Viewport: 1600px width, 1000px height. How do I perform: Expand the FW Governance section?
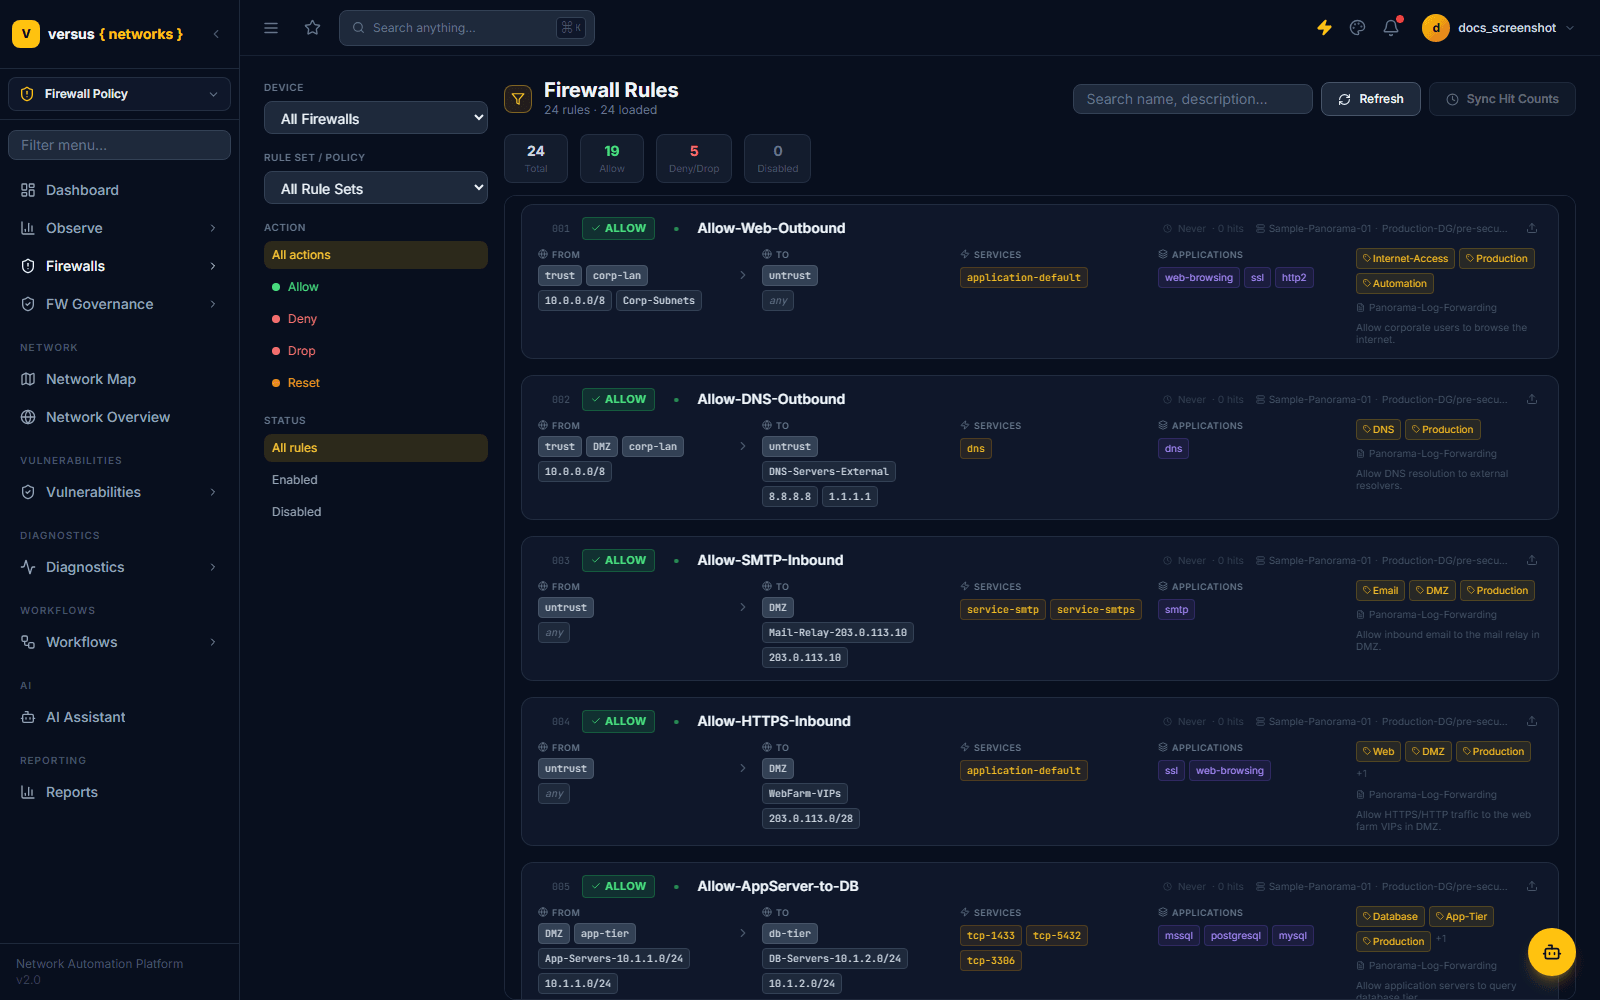coord(119,304)
